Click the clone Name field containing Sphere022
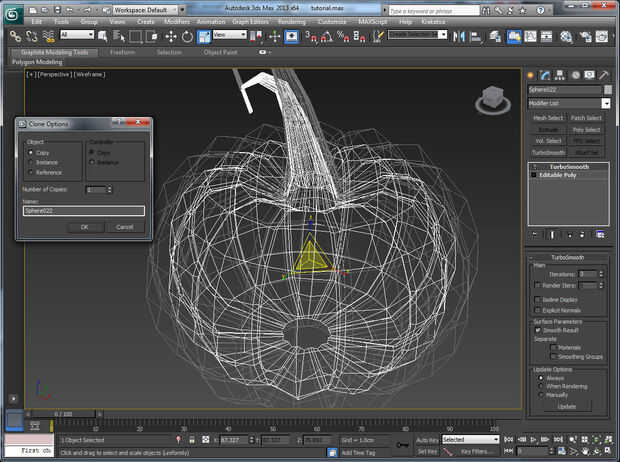This screenshot has height=462, width=620. (84, 211)
